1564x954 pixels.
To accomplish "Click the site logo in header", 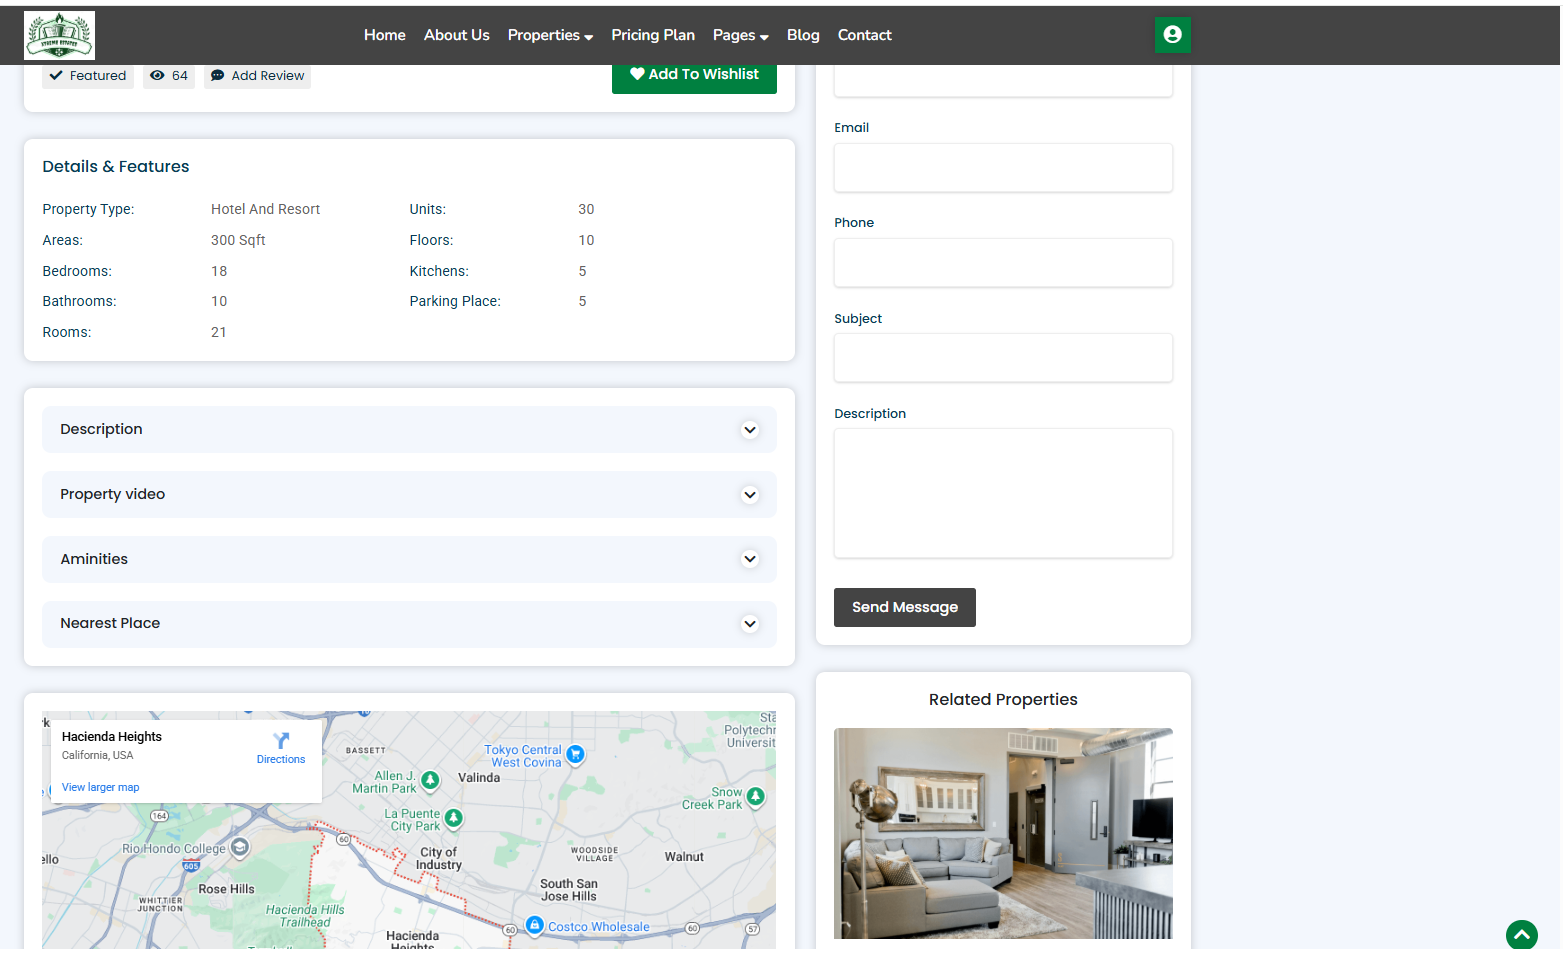I will [x=59, y=36].
